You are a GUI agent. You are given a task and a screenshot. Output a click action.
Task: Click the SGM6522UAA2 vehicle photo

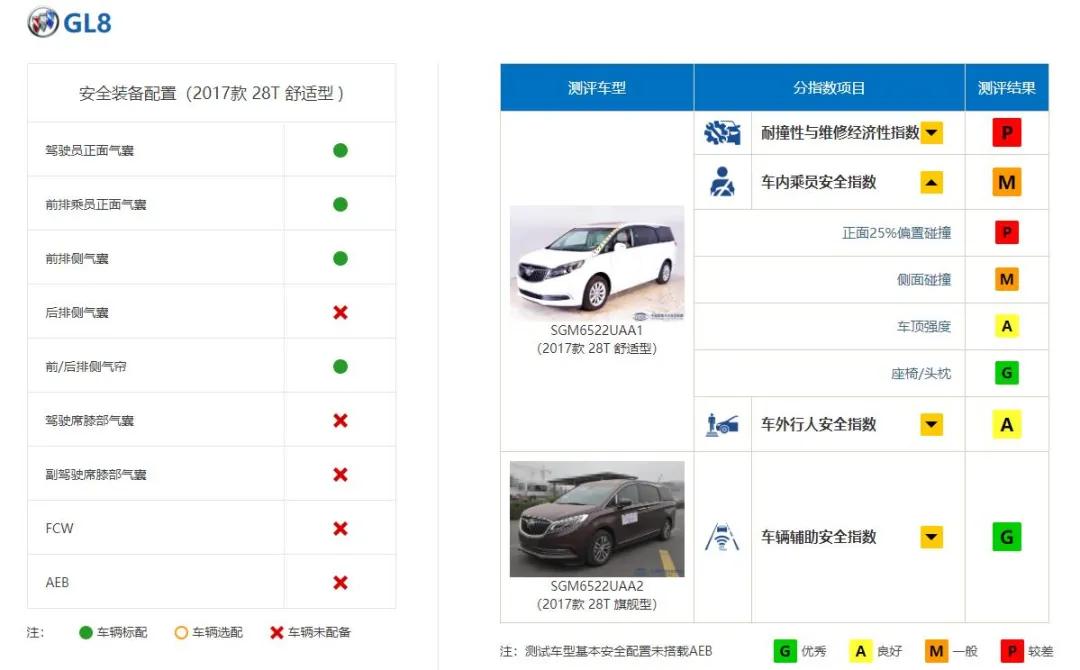click(597, 520)
